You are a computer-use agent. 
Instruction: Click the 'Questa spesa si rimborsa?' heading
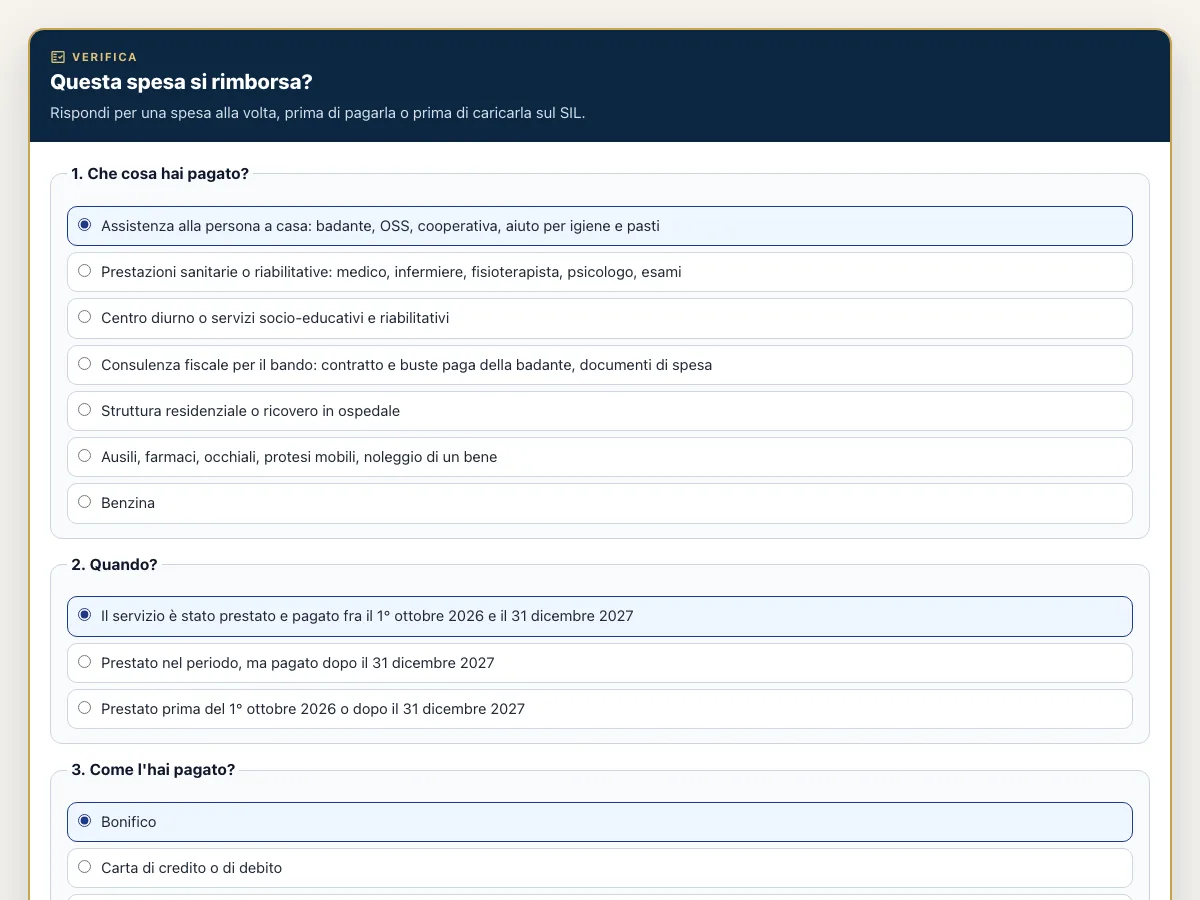(181, 82)
